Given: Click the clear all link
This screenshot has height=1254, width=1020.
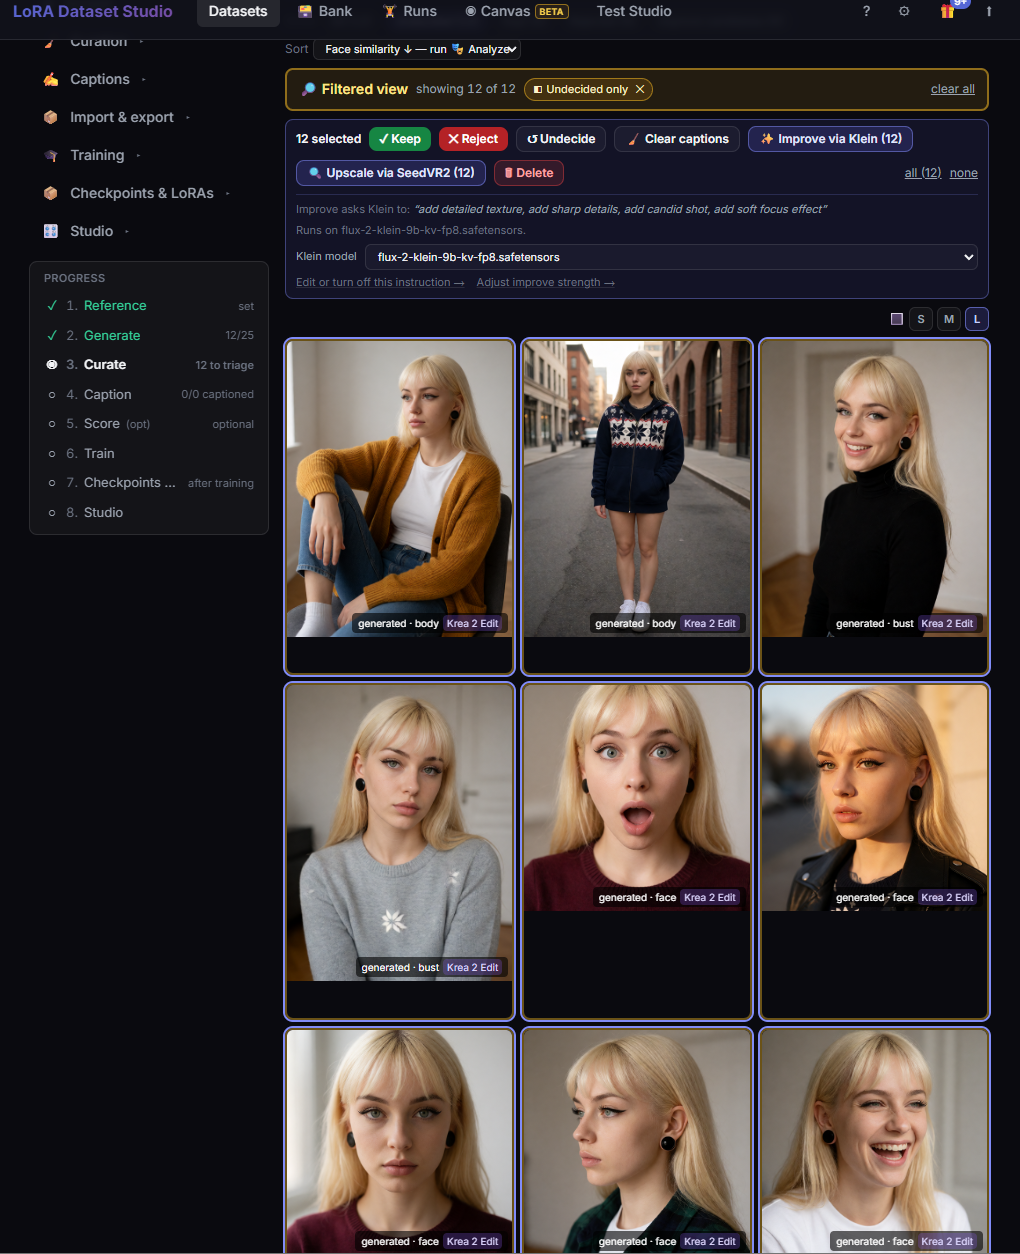Looking at the screenshot, I should (953, 89).
